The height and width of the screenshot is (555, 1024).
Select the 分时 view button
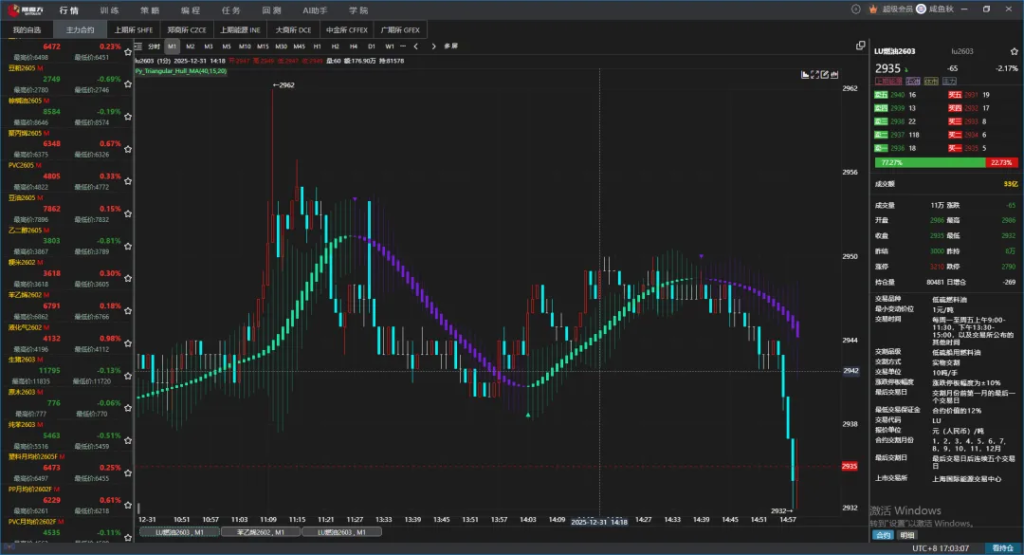154,46
